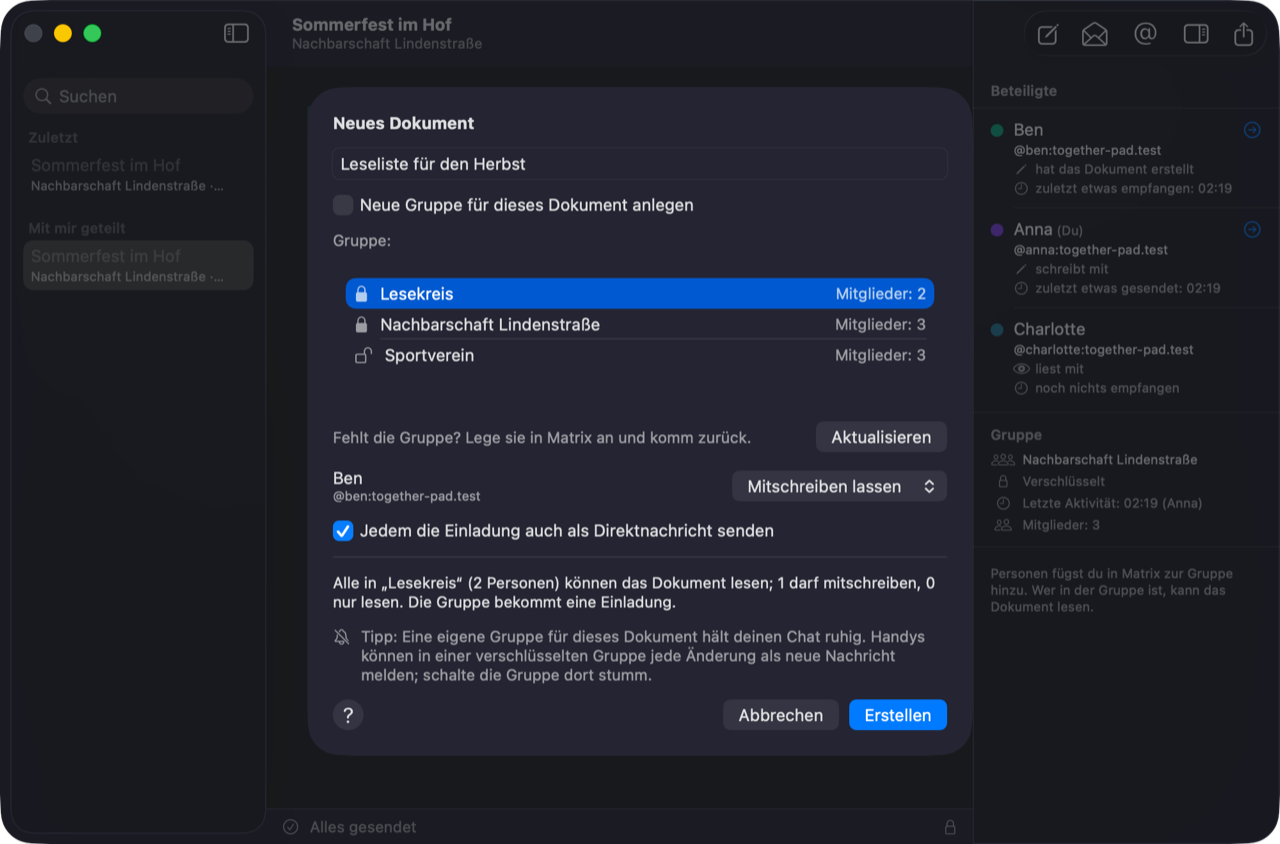Click the share icon in the toolbar
The width and height of the screenshot is (1280, 844).
[1244, 34]
